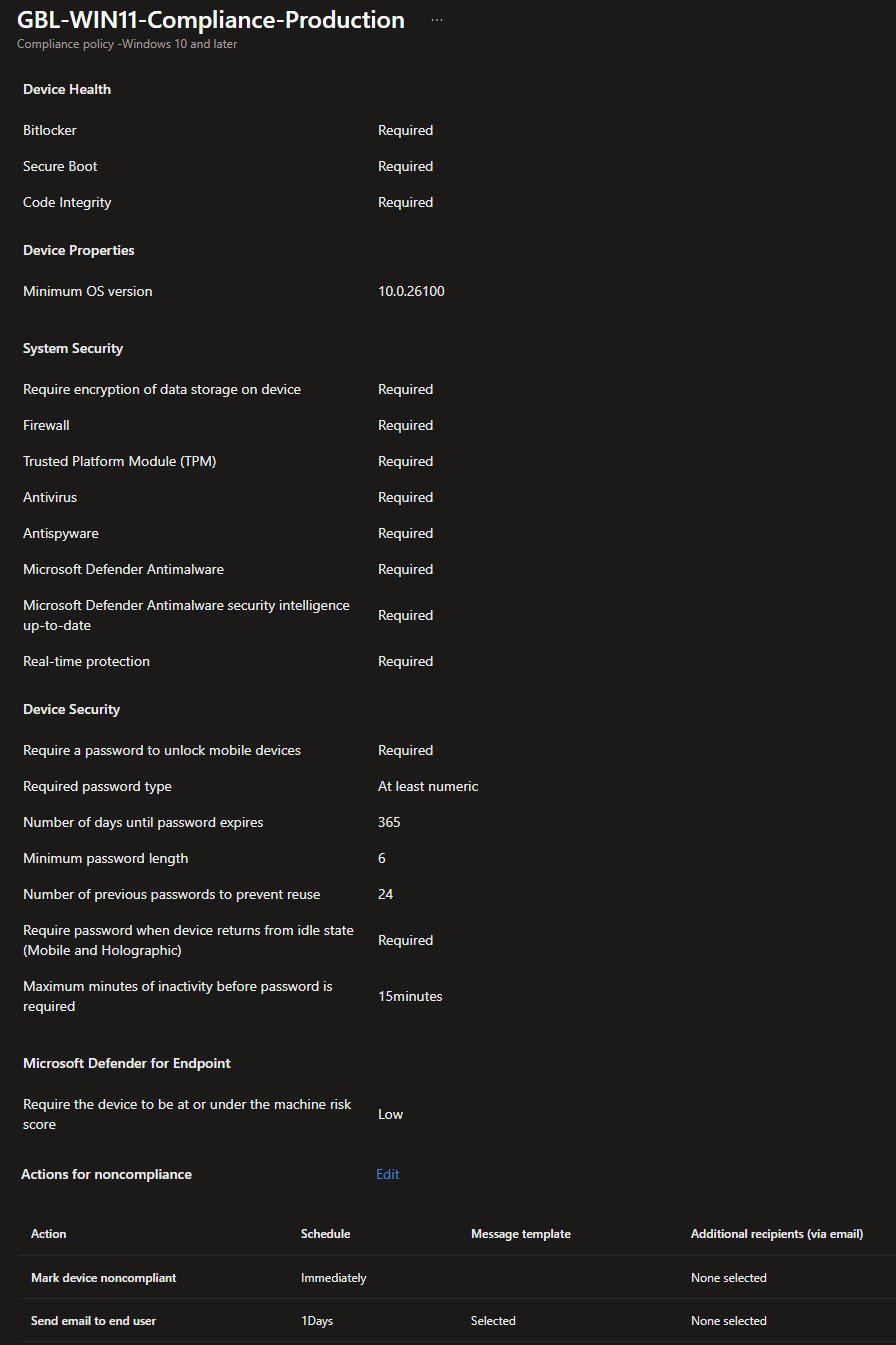The width and height of the screenshot is (896, 1345).
Task: Click the Selected message template value
Action: [x=493, y=1321]
